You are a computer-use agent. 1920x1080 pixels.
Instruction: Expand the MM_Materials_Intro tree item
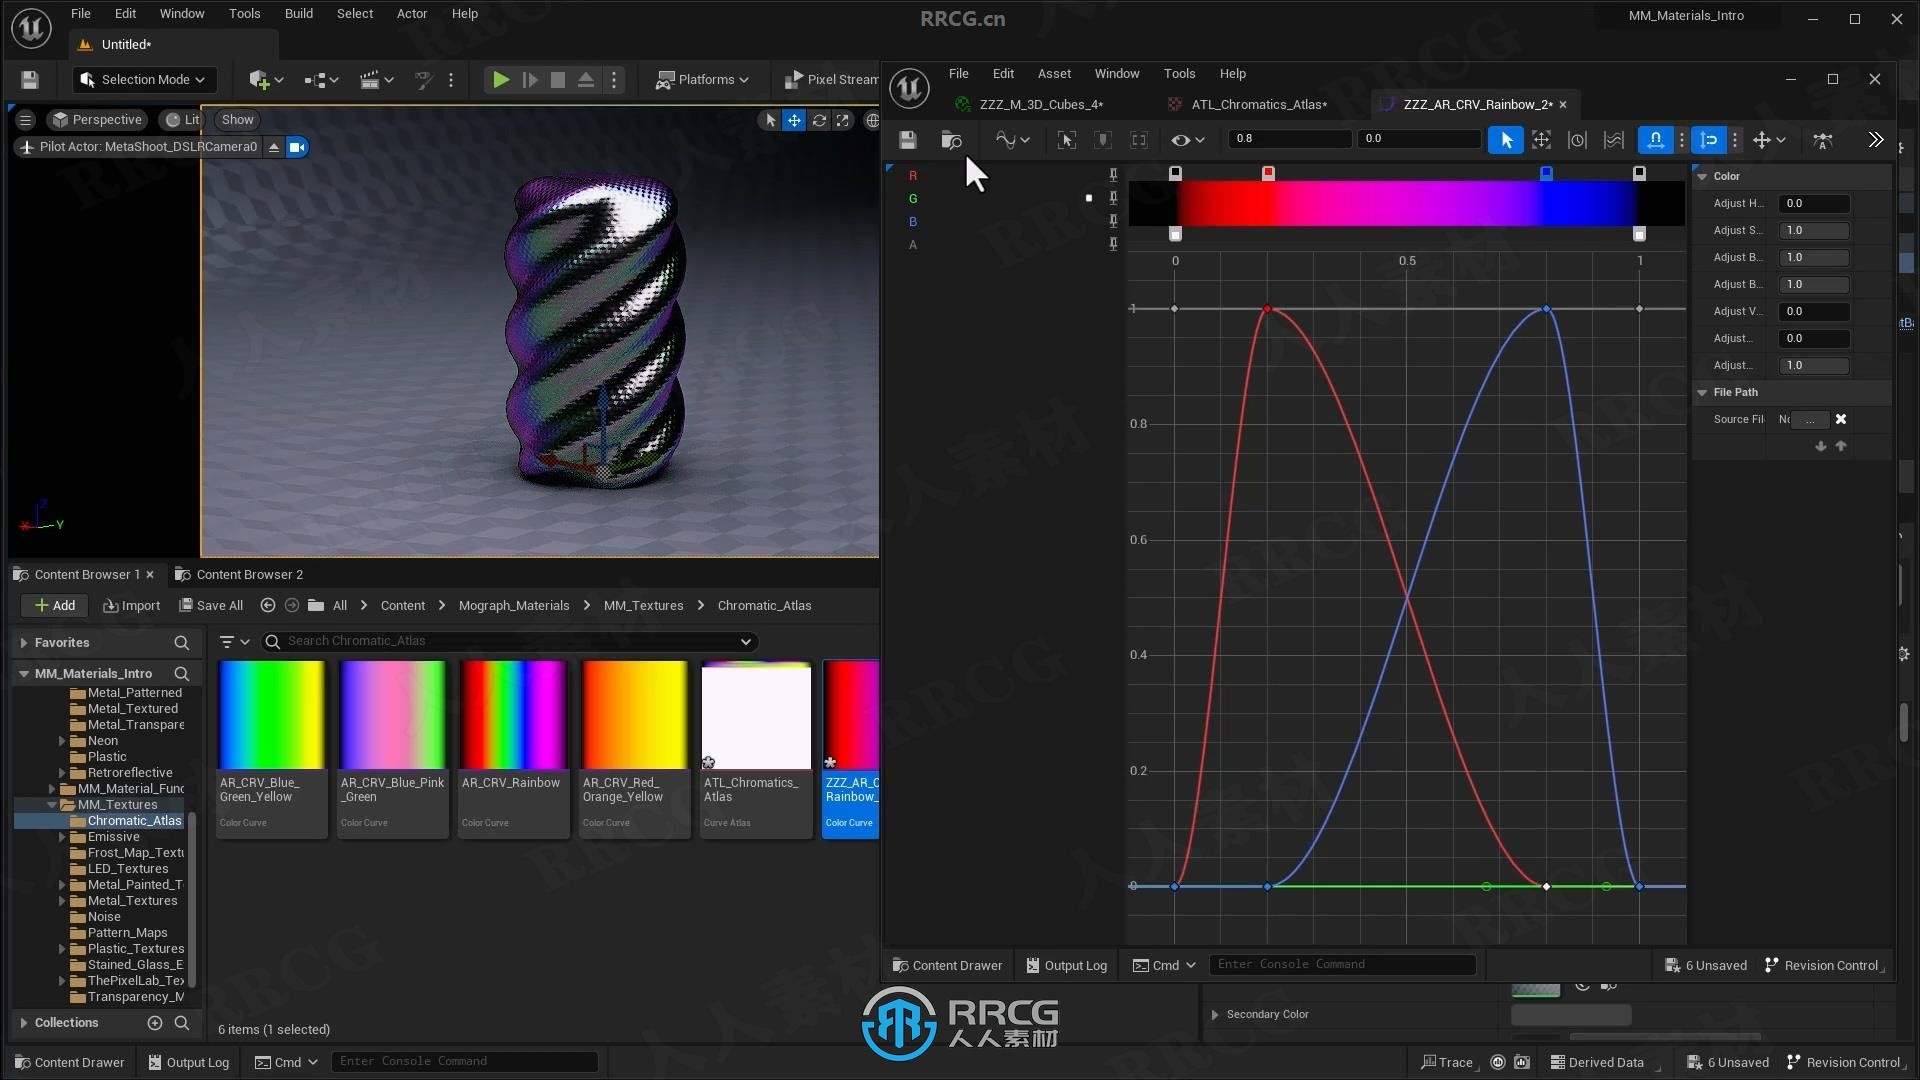point(22,673)
